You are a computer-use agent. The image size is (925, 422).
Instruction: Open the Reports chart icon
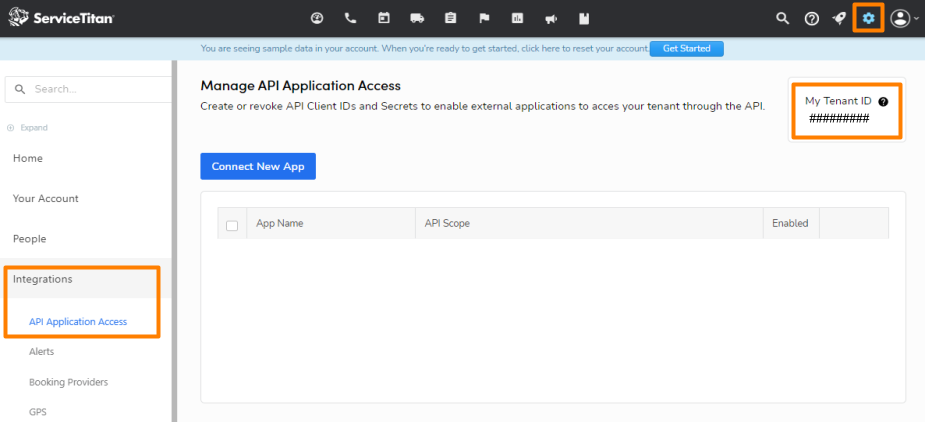517,18
